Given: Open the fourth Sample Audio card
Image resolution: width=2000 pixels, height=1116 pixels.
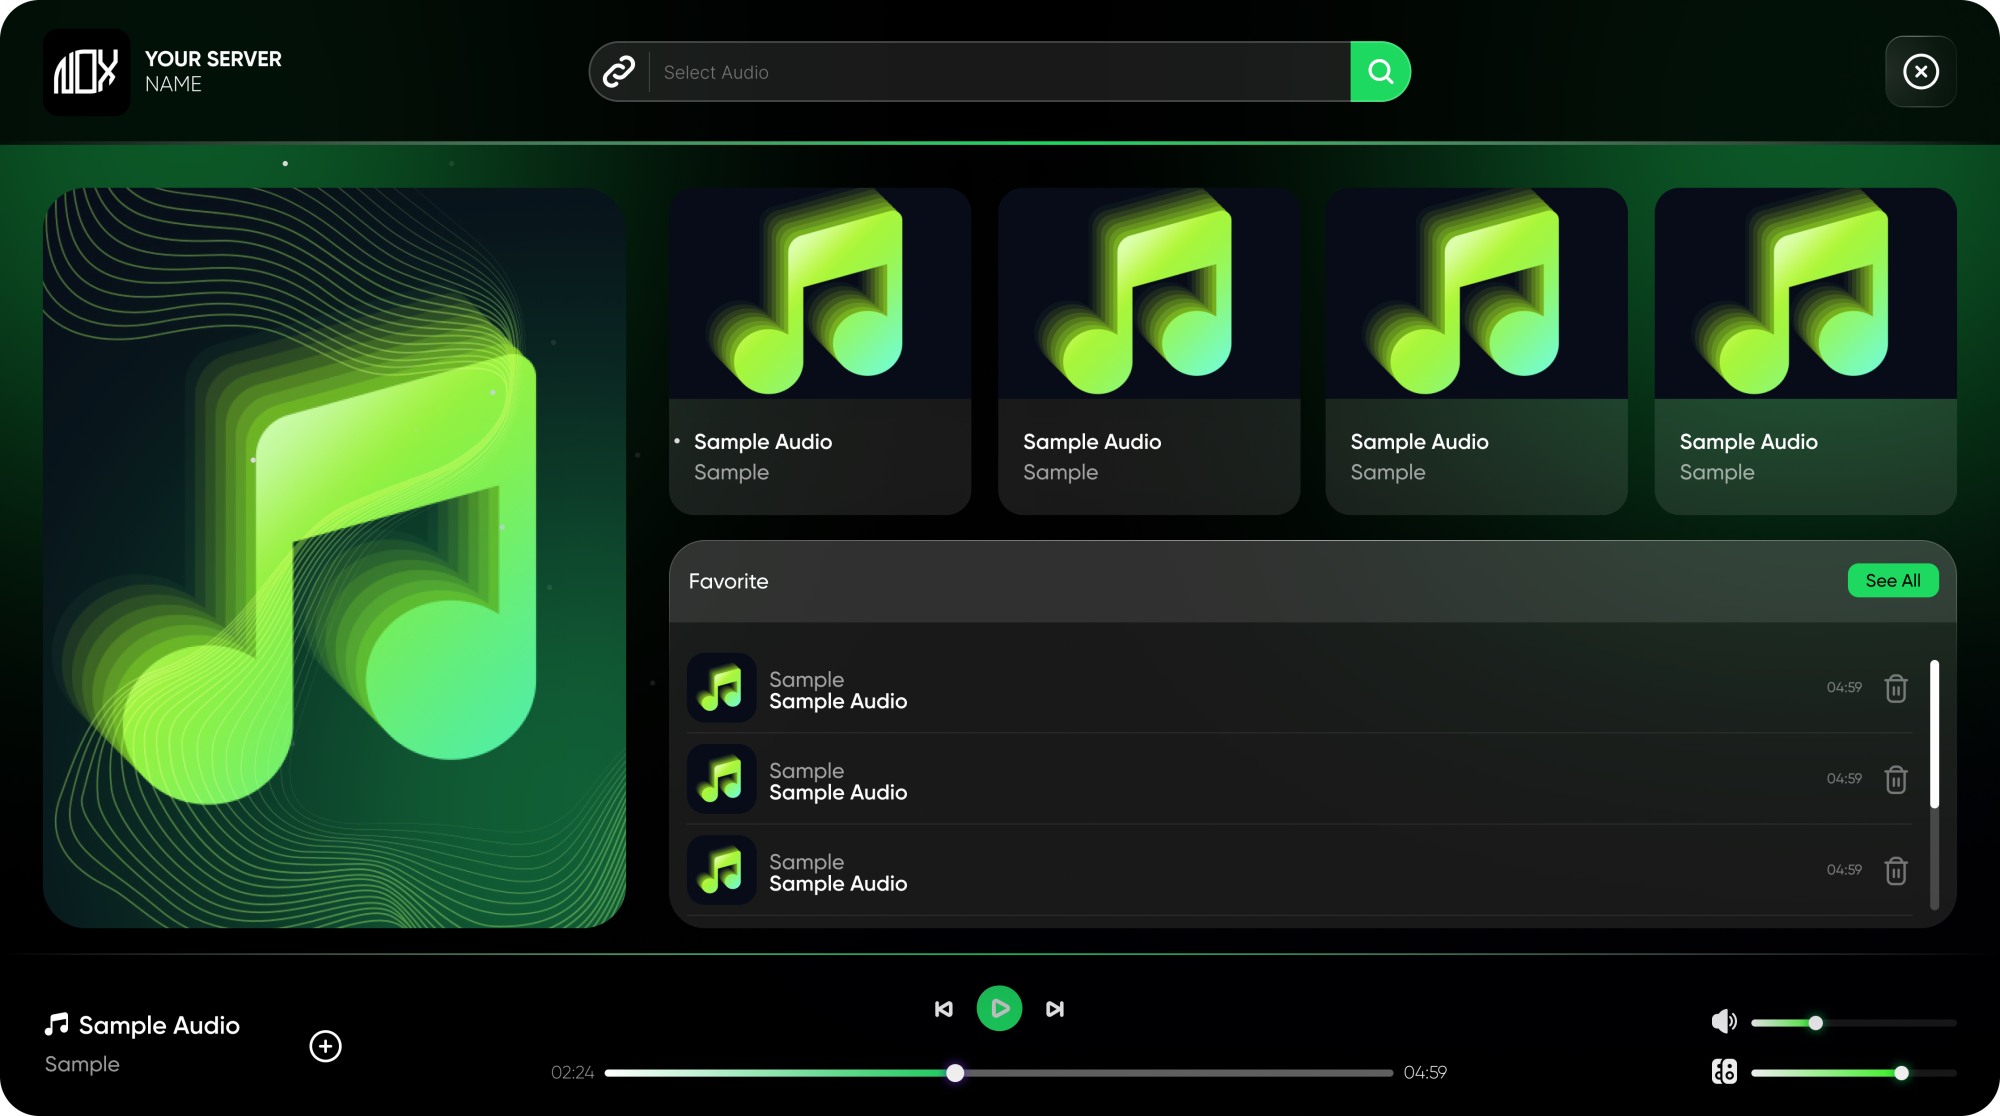Looking at the screenshot, I should click(1805, 351).
